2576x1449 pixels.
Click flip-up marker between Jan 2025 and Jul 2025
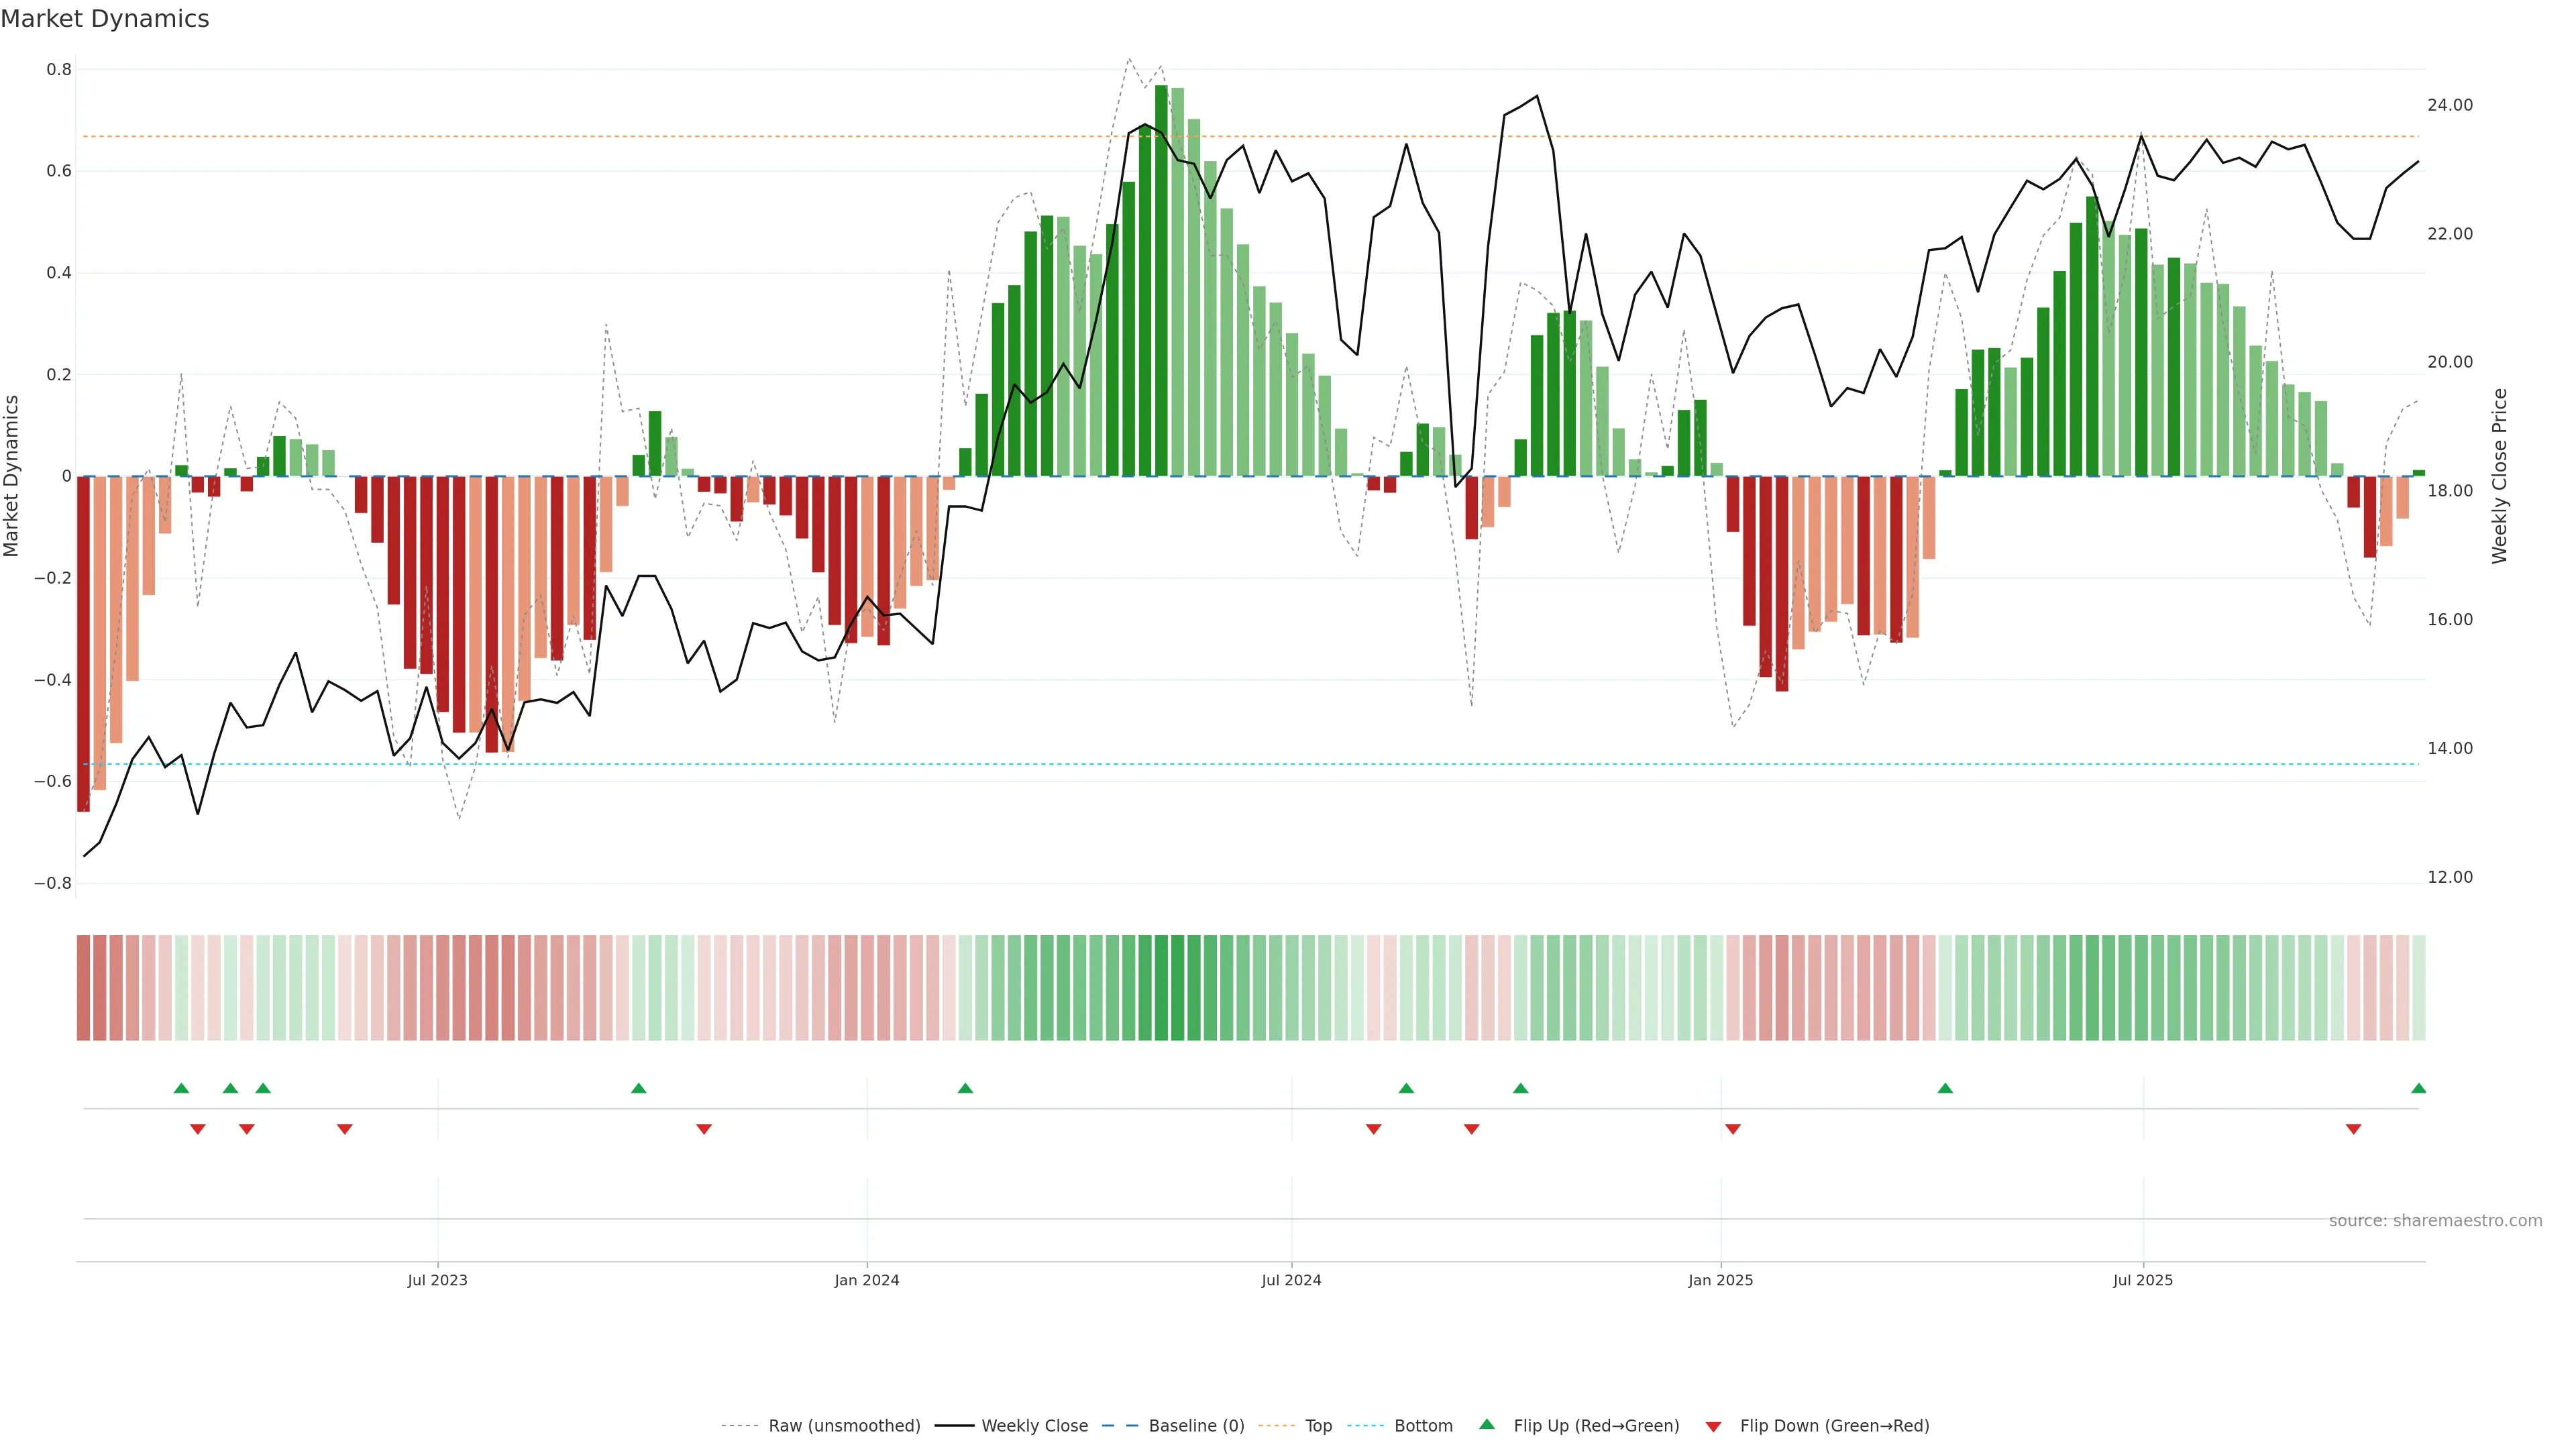coord(1945,1088)
